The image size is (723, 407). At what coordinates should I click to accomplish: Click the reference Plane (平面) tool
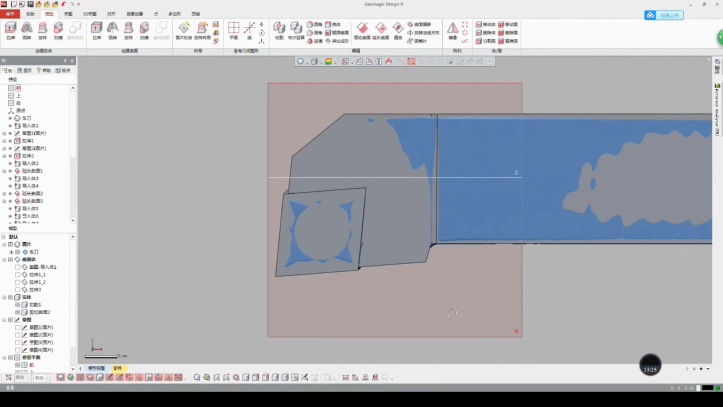click(x=233, y=29)
